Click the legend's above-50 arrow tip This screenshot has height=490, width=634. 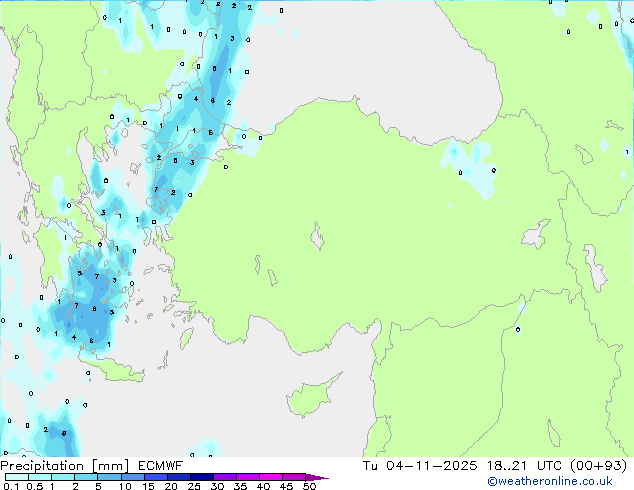(317, 477)
